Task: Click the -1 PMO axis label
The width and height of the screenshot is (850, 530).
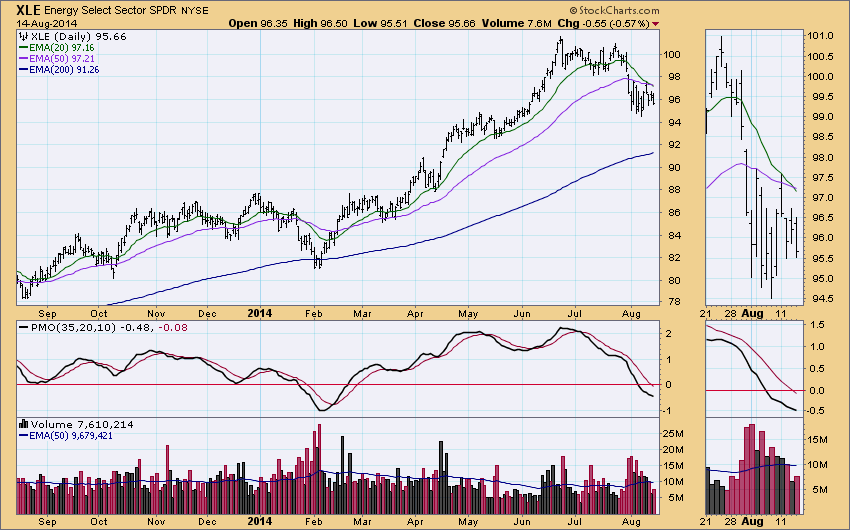Action: [669, 410]
